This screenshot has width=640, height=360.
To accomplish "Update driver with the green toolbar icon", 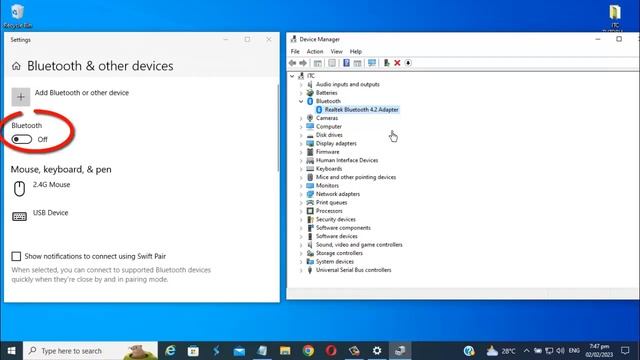I will [x=386, y=63].
